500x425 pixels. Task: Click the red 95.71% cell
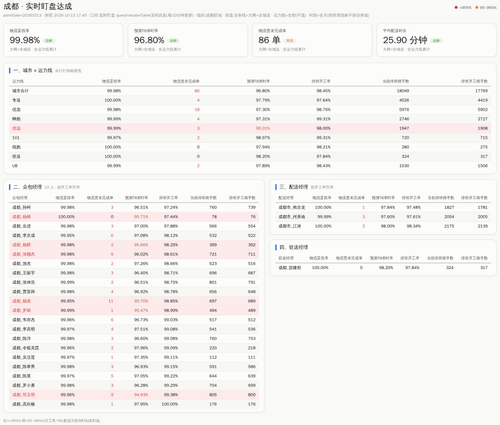click(141, 217)
